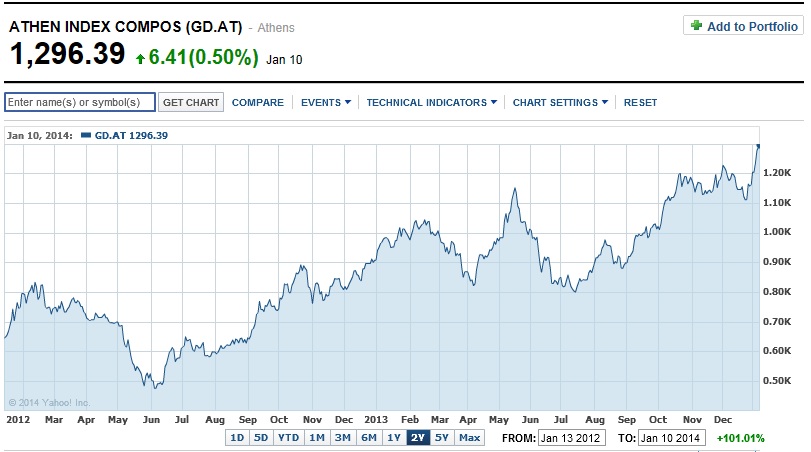Expand the TECHNICAL INDICATORS dropdown

(431, 102)
